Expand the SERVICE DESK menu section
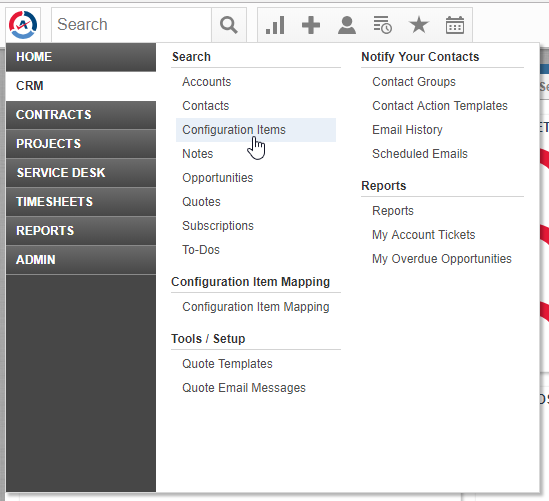Viewport: 549px width, 501px height. tap(81, 173)
